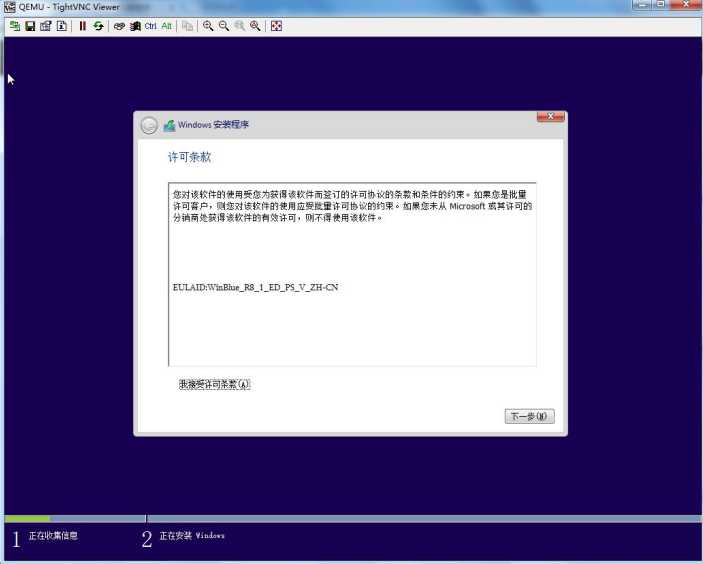Click the Windows 安装程序 title icon

click(x=169, y=125)
